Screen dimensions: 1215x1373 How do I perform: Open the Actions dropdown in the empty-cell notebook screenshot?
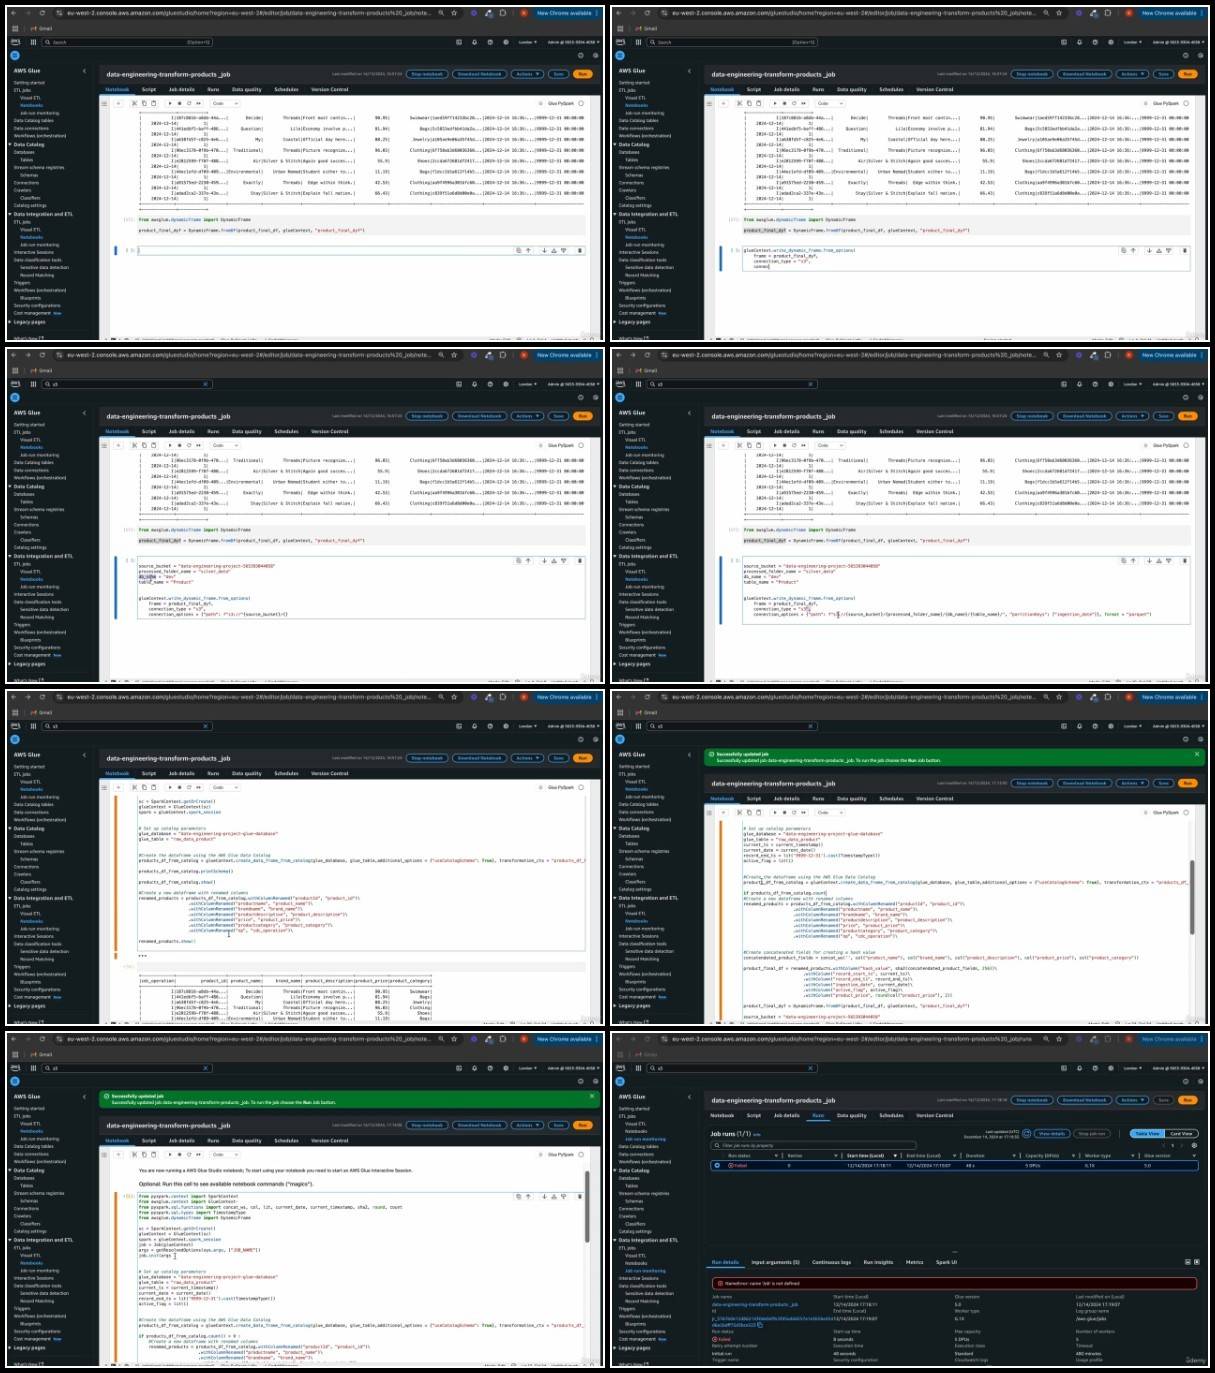[x=527, y=74]
